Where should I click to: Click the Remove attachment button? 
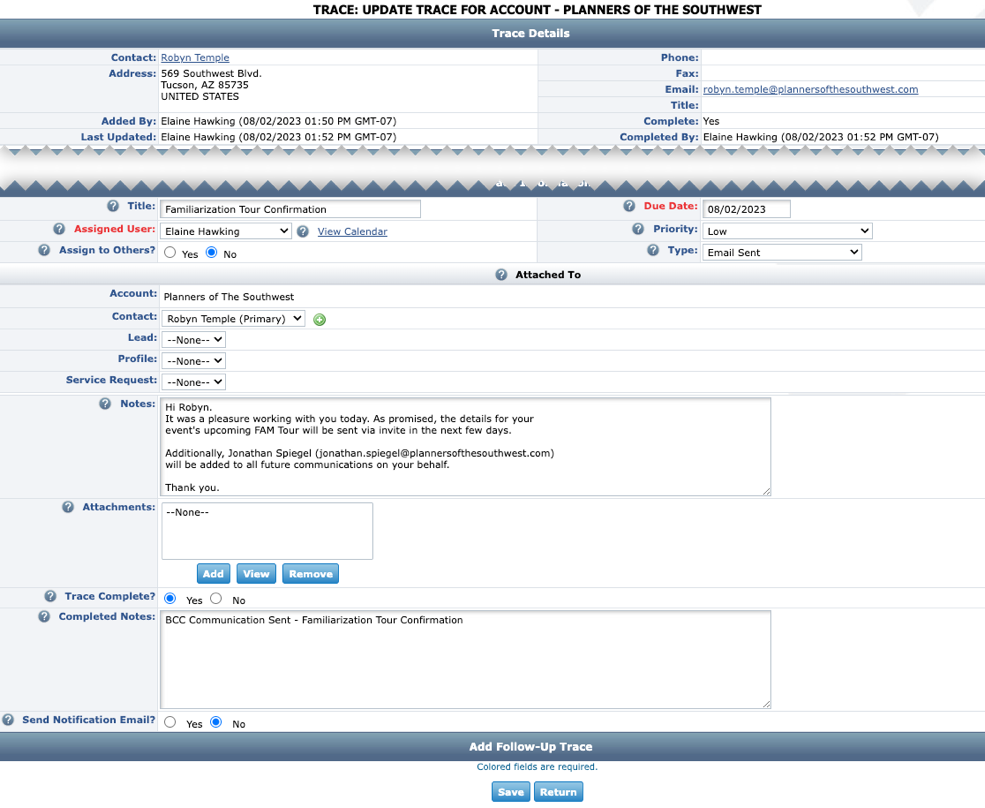click(311, 574)
